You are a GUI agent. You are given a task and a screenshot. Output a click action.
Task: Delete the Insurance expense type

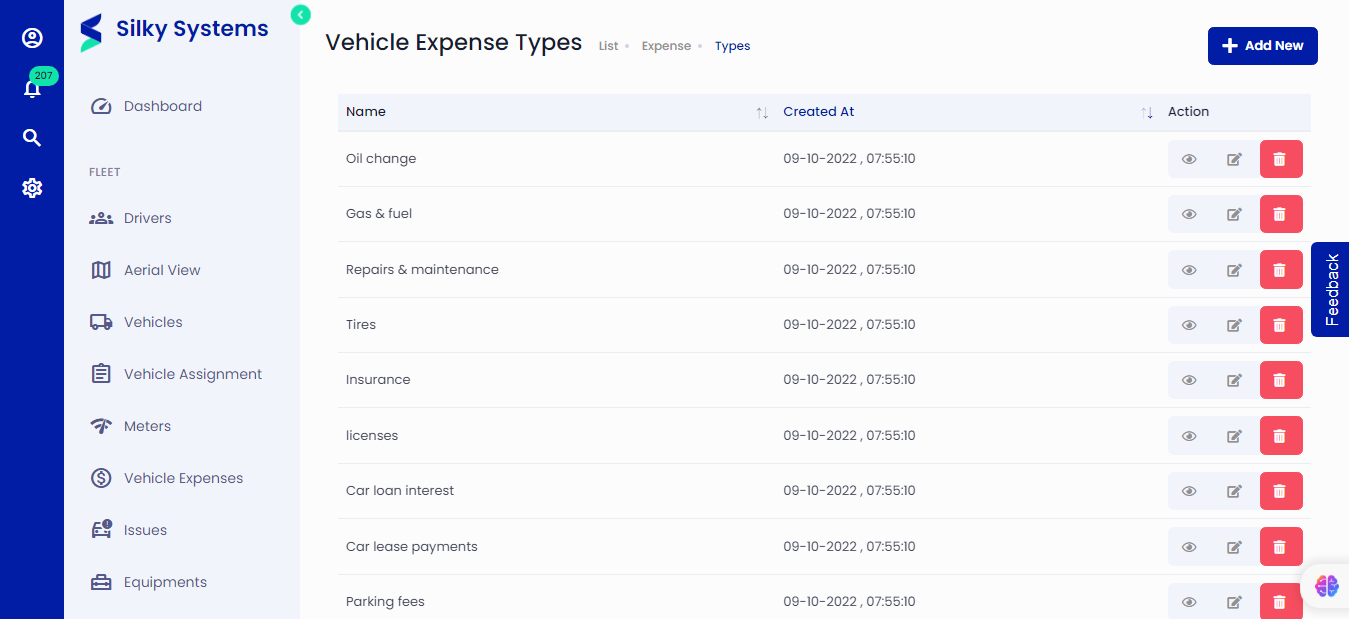click(1281, 380)
